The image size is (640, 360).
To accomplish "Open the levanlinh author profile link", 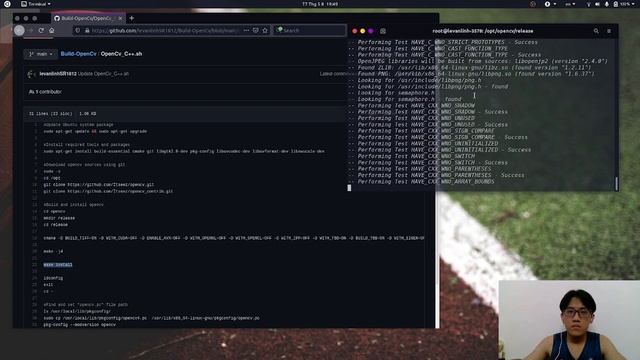I will coord(58,74).
